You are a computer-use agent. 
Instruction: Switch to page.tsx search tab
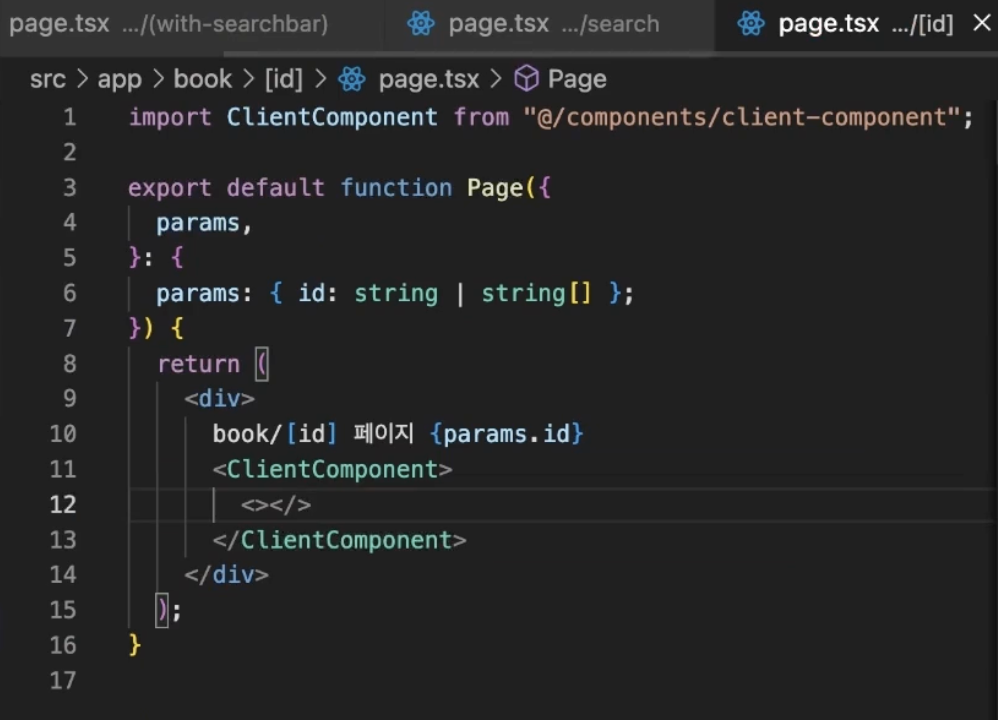point(549,24)
